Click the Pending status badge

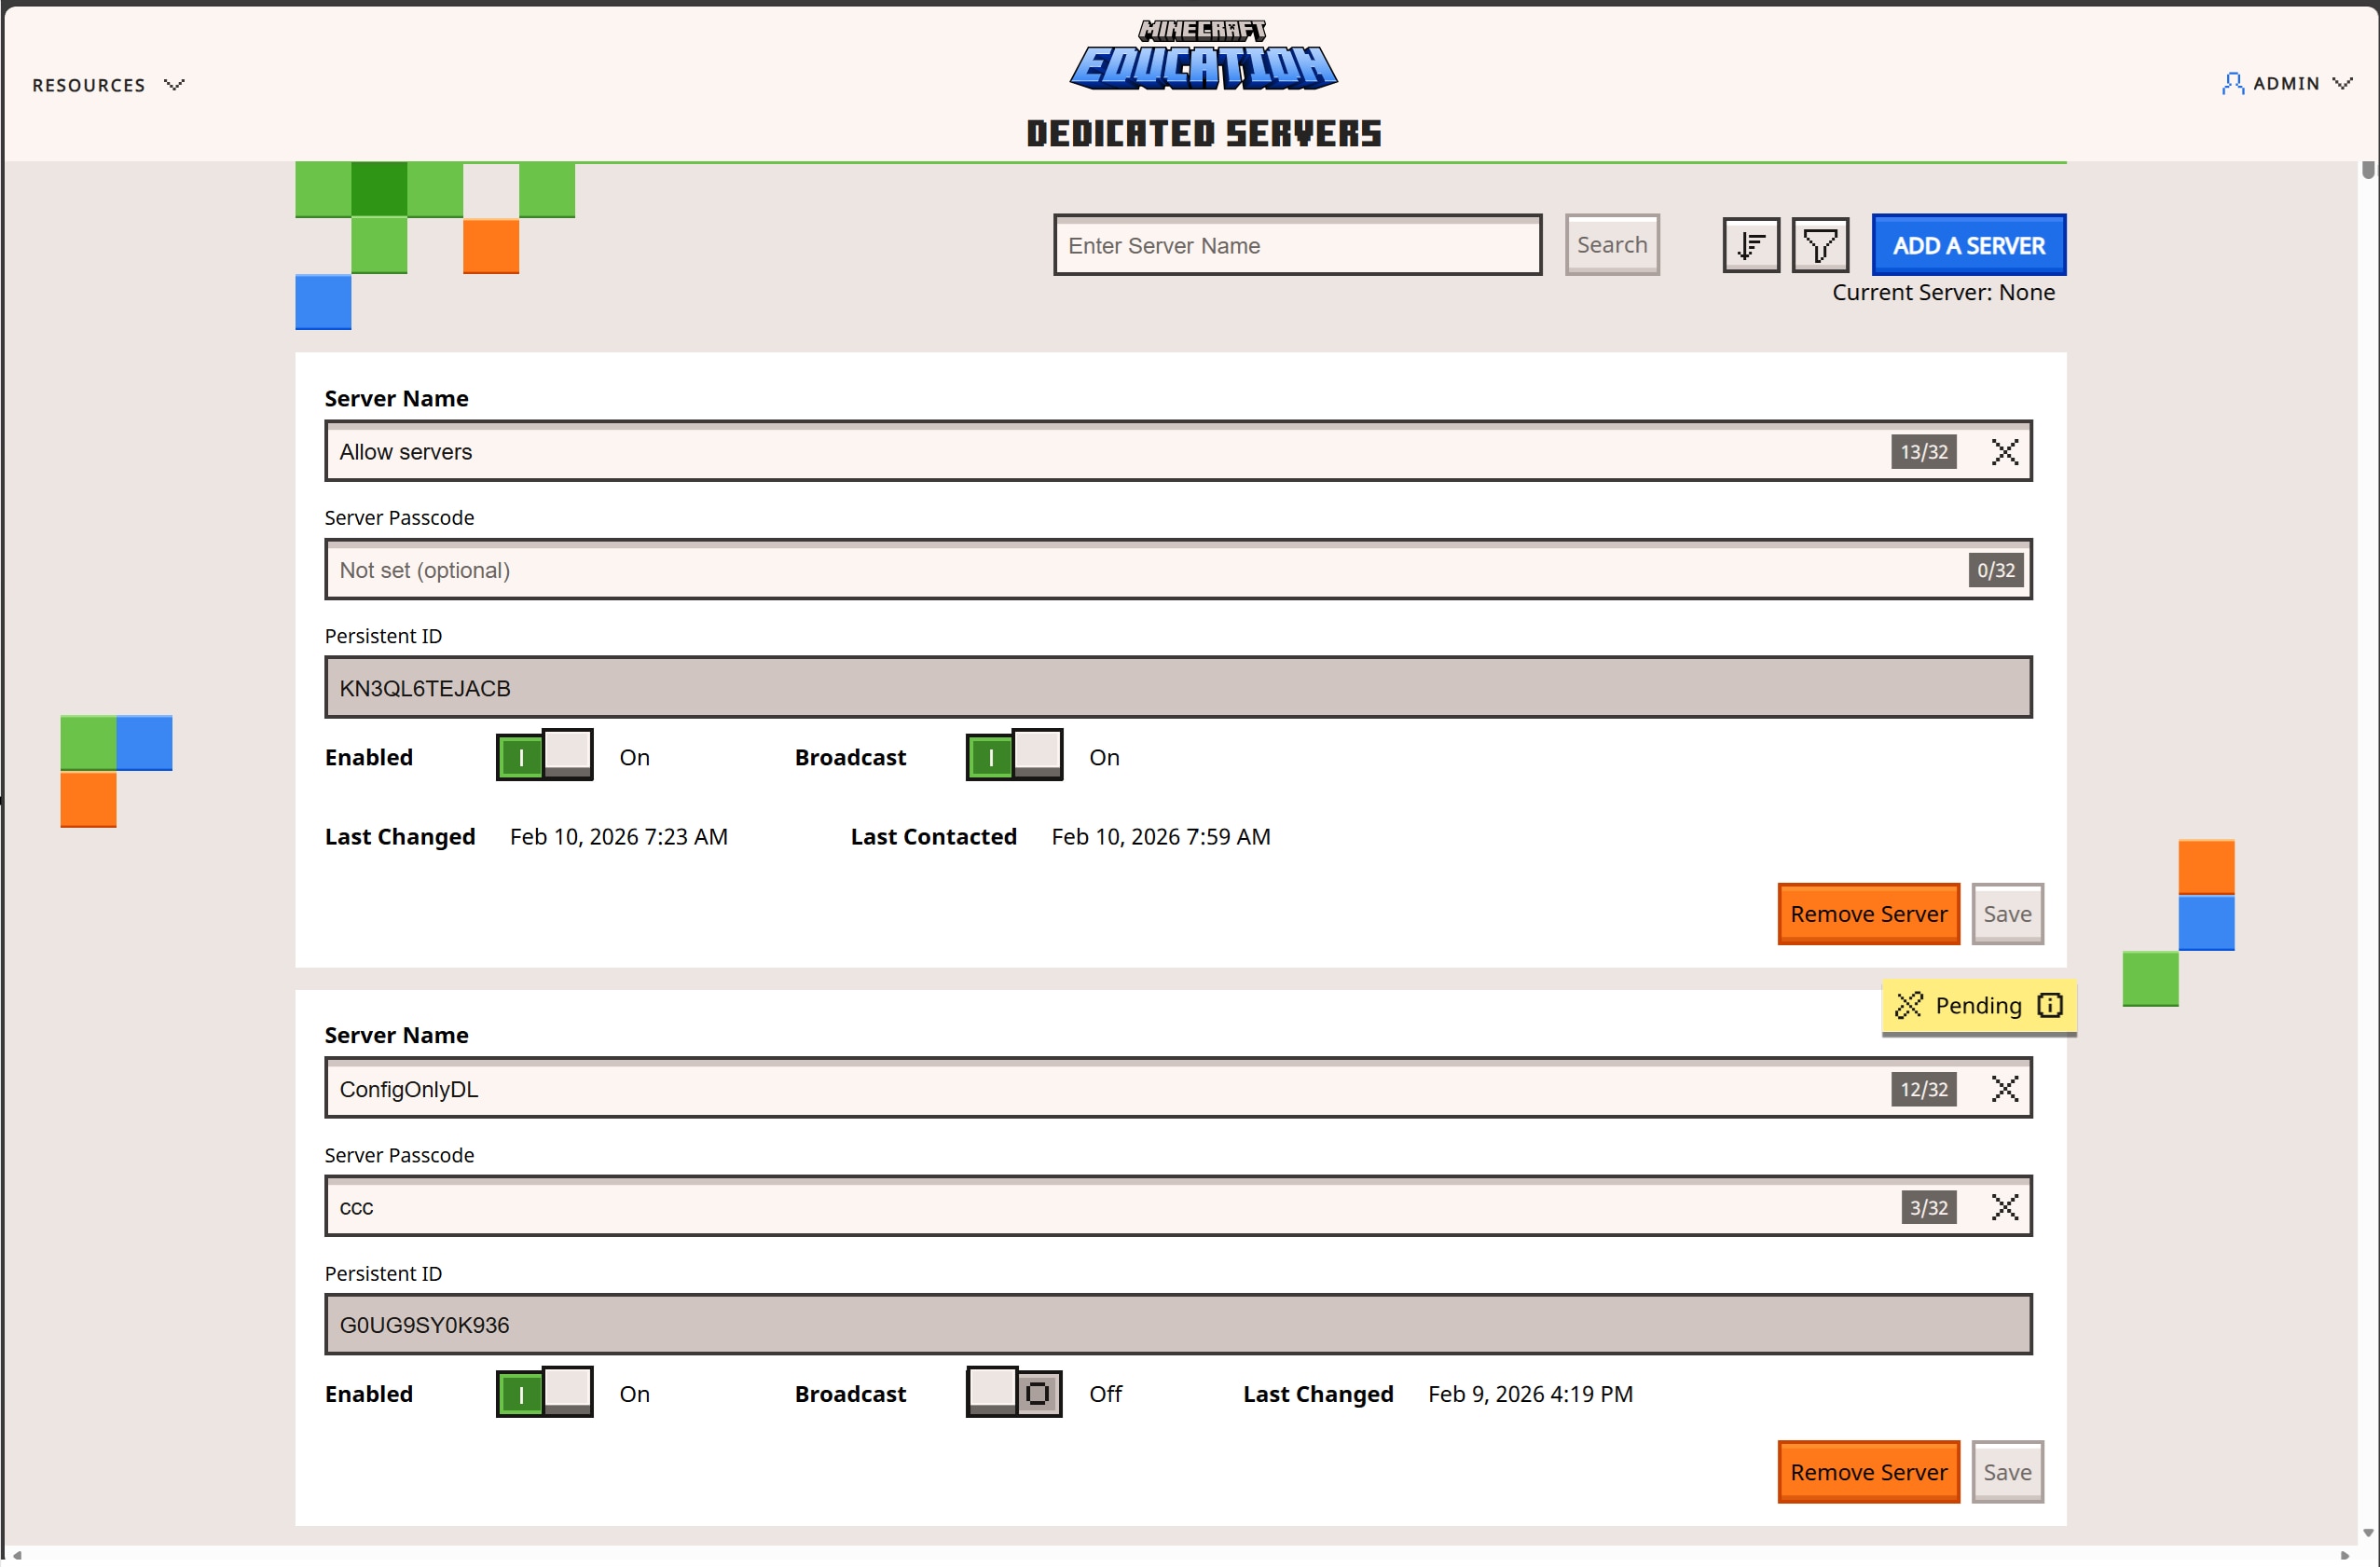1975,1006
